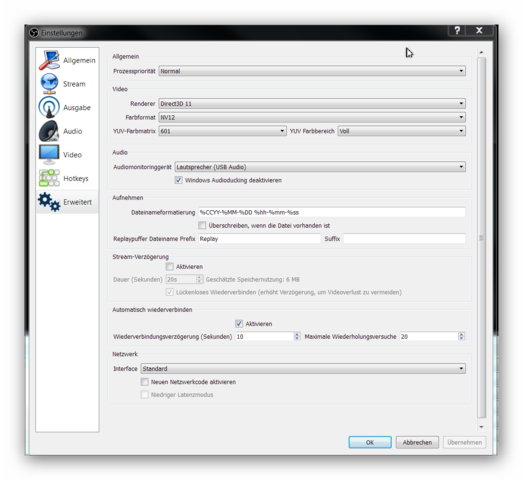Expand the Renderer Direct3D 11 dropdown
The image size is (523, 480).
312,104
